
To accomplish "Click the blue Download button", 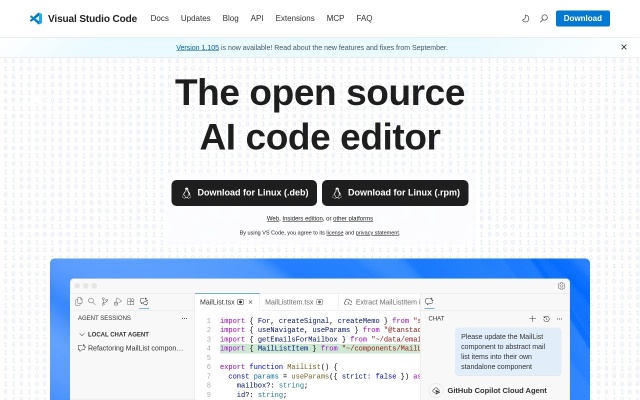I will (x=582, y=18).
